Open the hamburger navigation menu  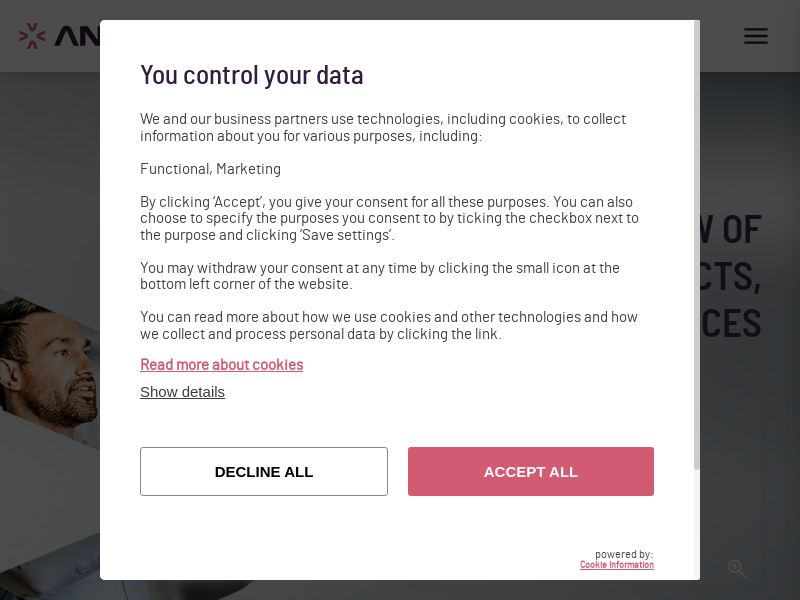click(756, 36)
